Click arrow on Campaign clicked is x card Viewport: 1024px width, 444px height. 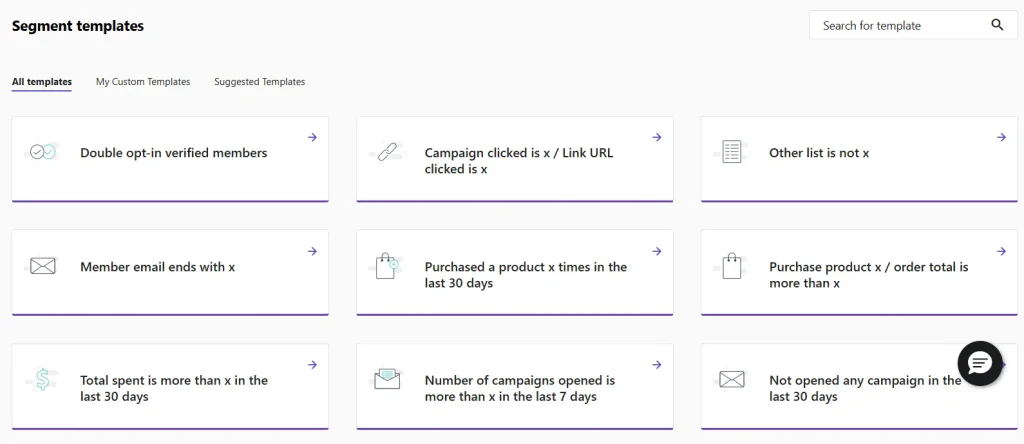[x=657, y=137]
